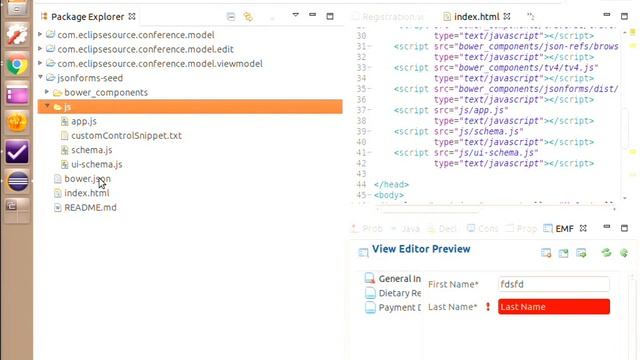Select schema.js file

coord(92,150)
